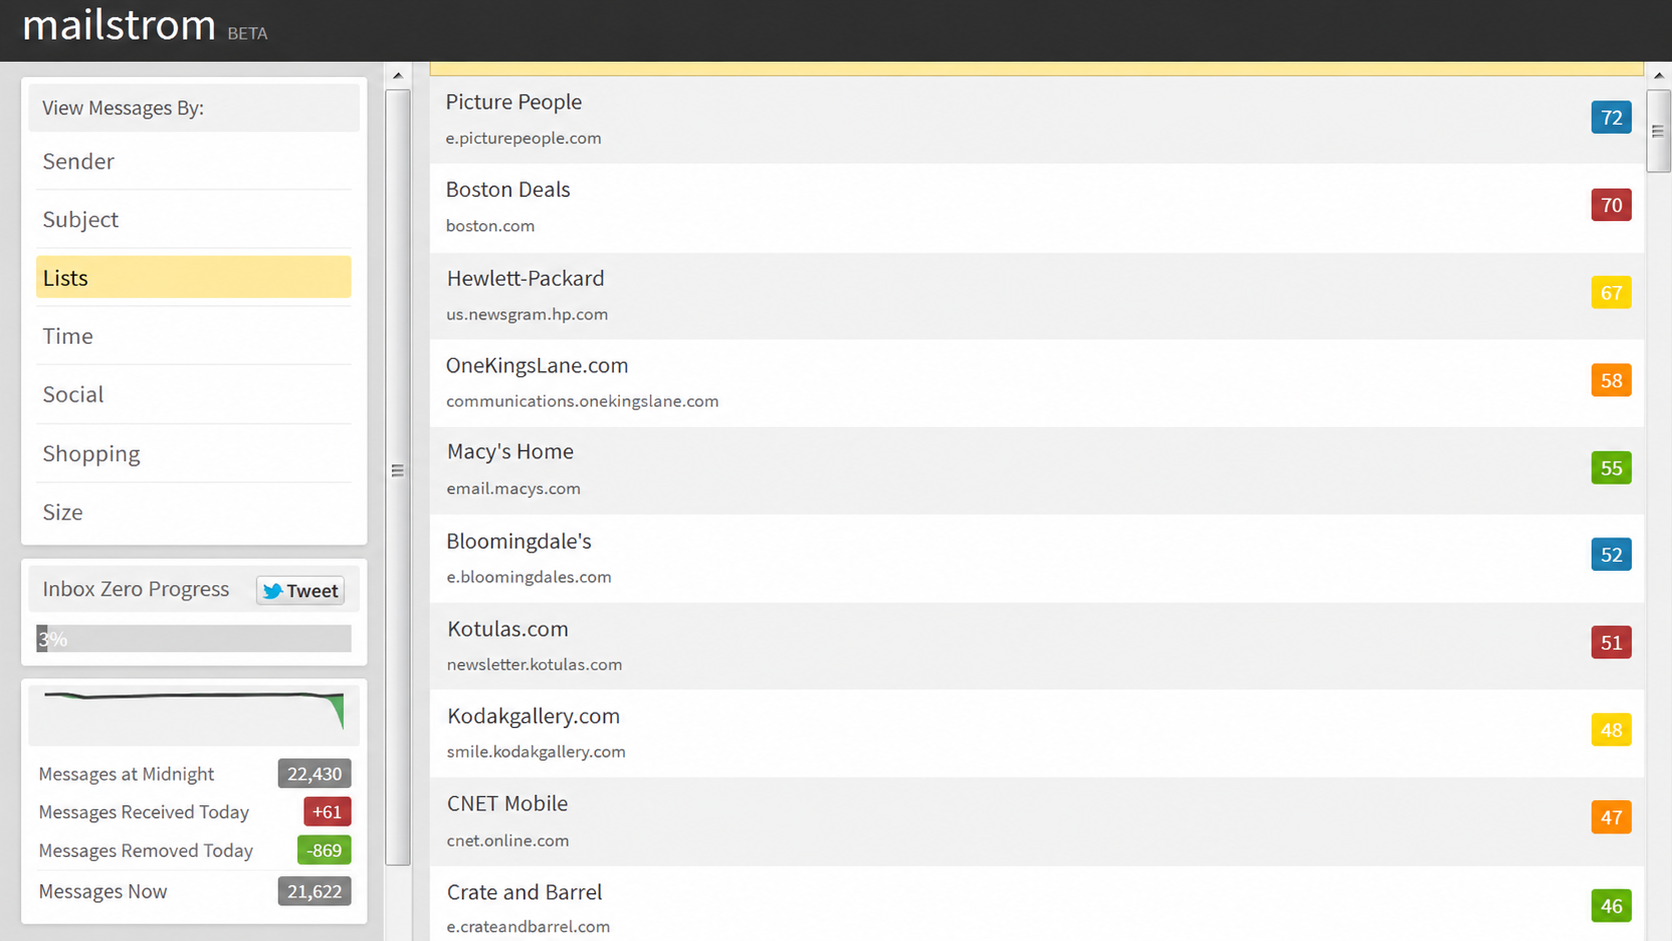The height and width of the screenshot is (941, 1672).
Task: Click the Tweet button
Action: (x=300, y=590)
